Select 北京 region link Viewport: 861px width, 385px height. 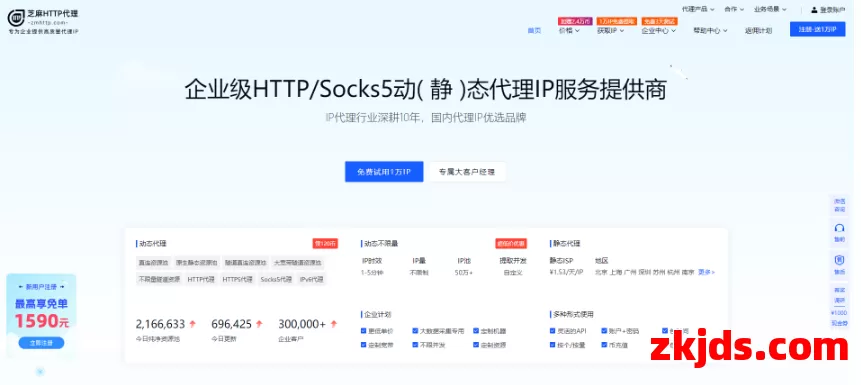click(x=601, y=272)
